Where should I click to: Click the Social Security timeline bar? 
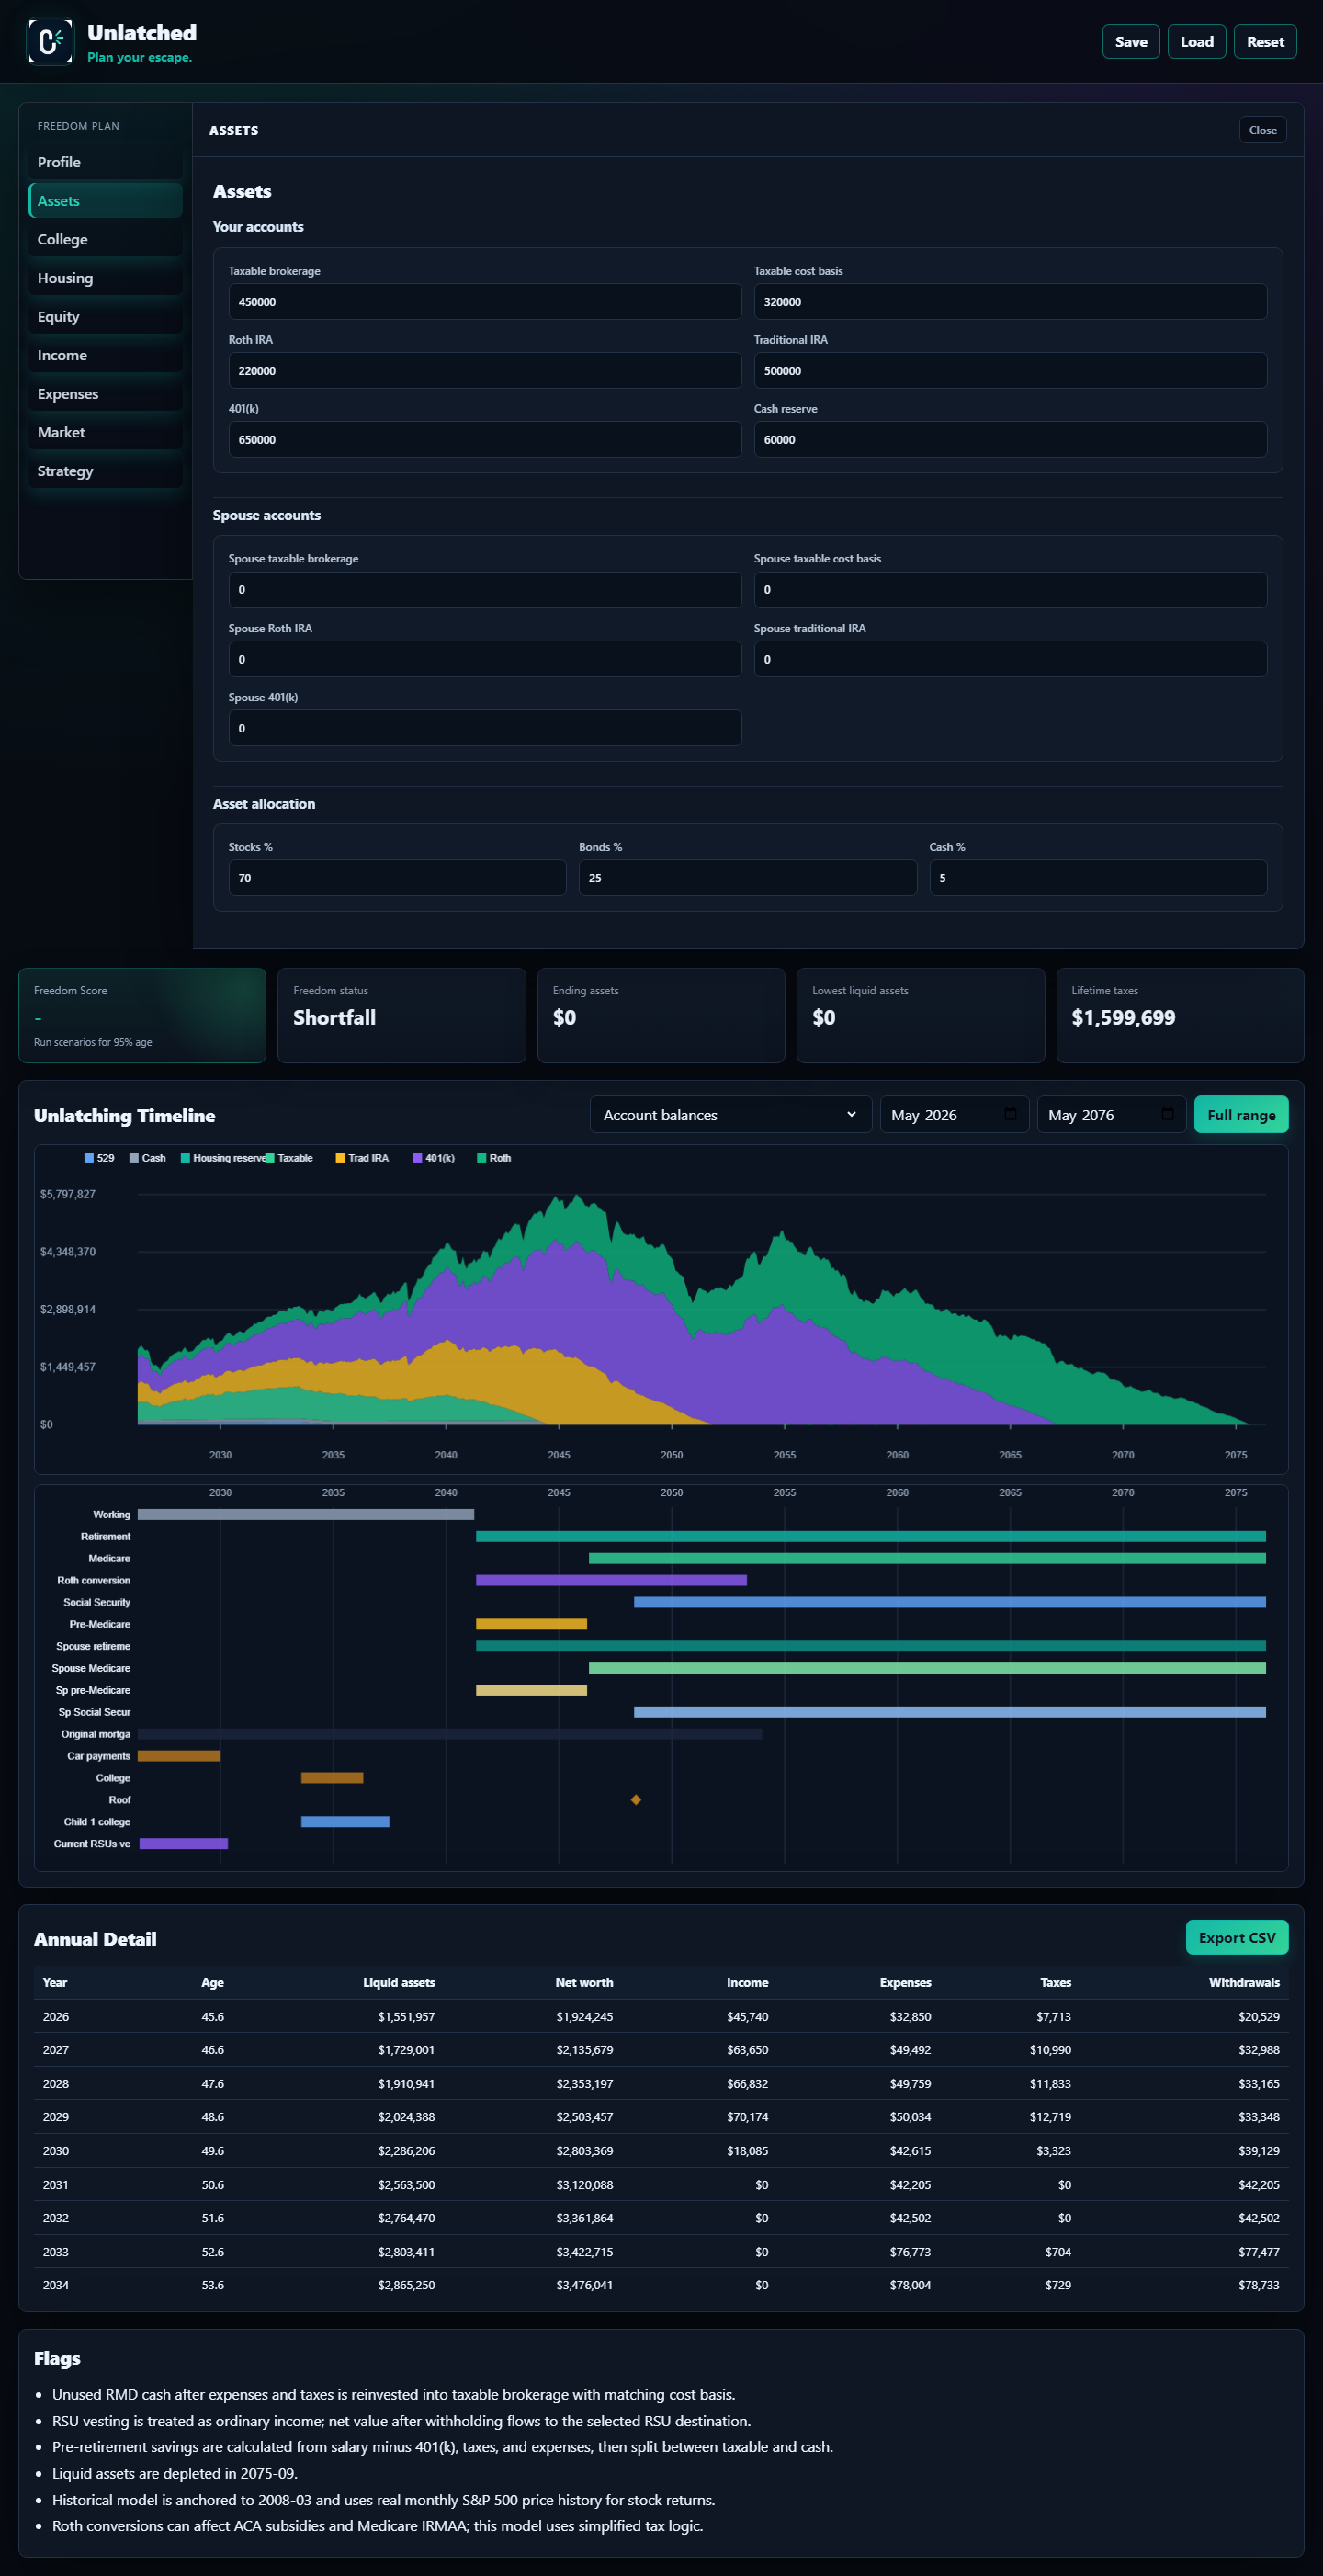pos(950,1602)
